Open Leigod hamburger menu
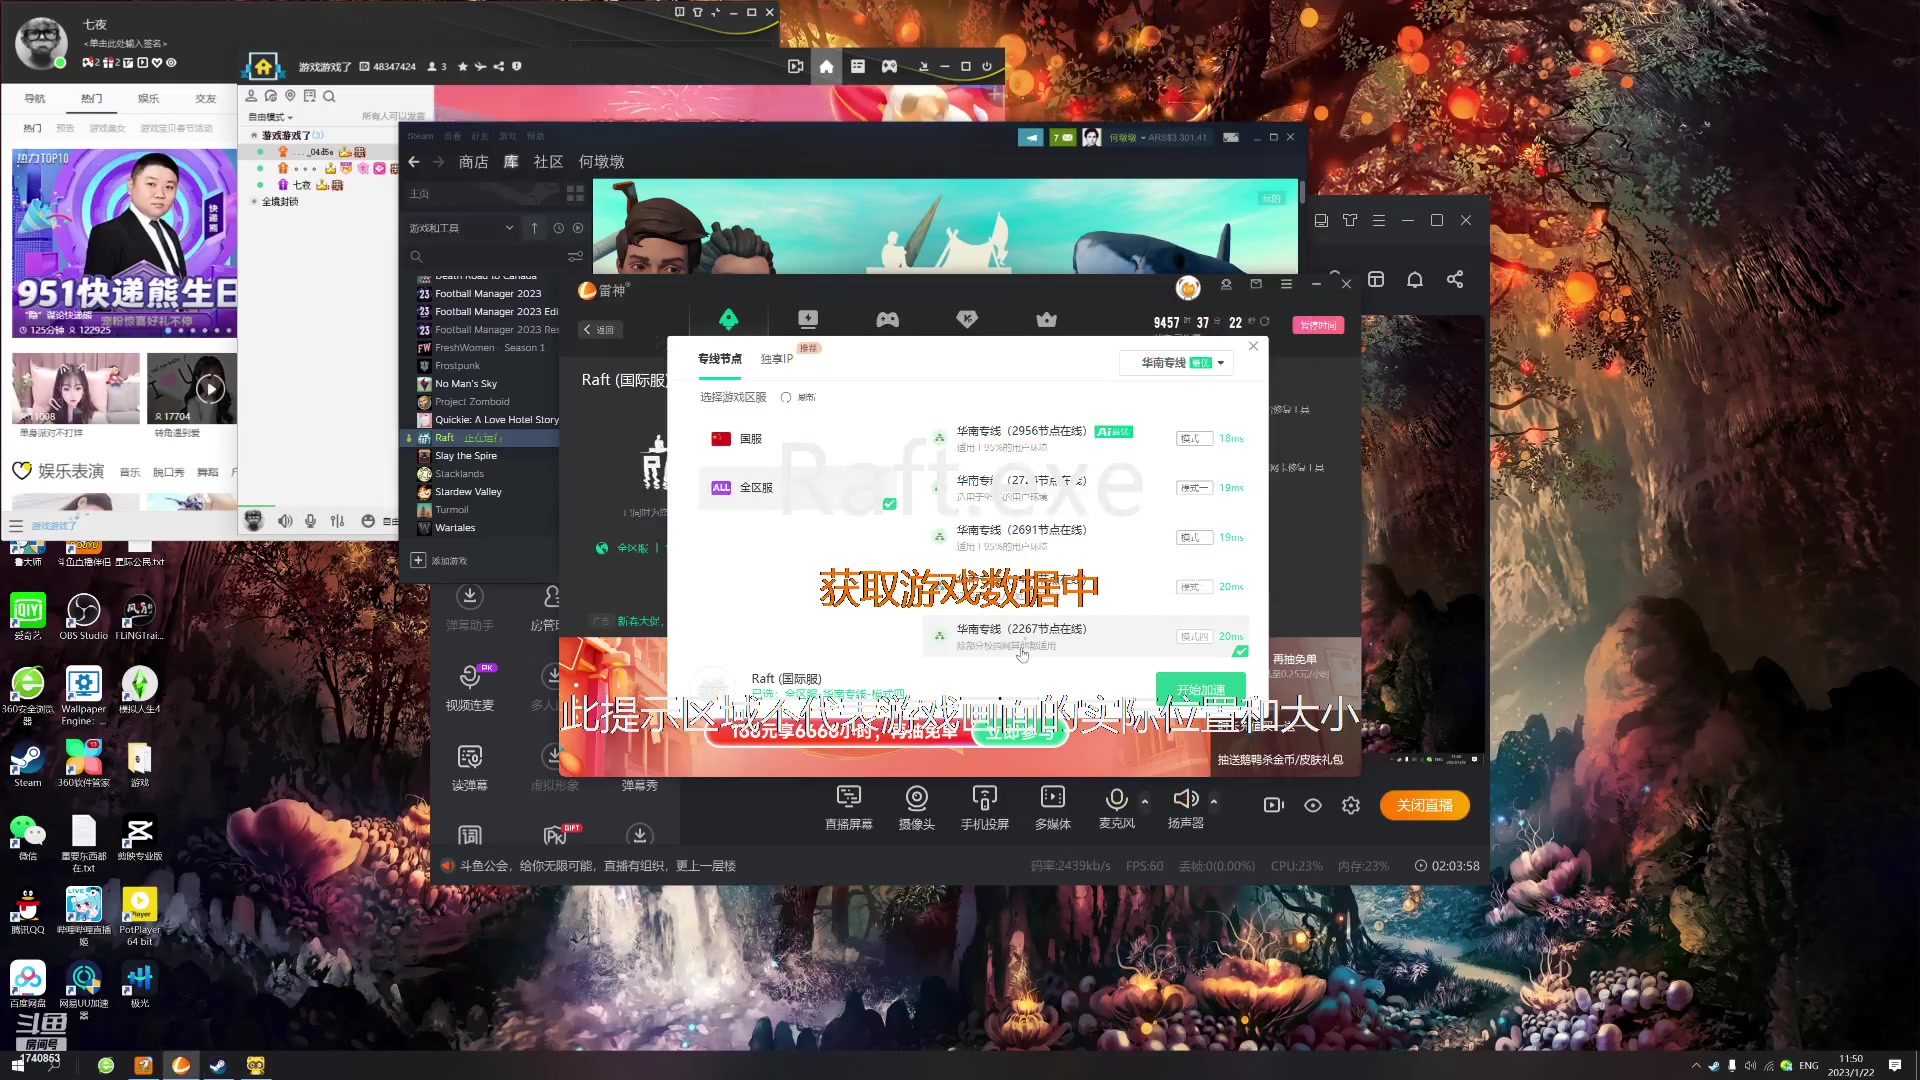 click(1286, 284)
